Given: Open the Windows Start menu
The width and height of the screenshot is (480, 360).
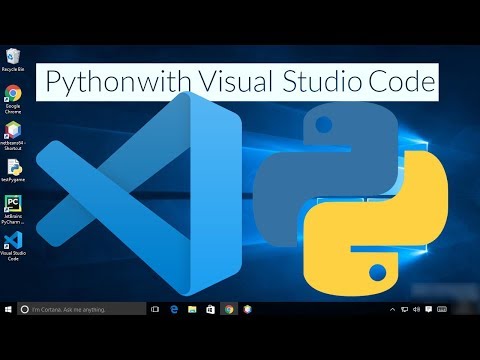Looking at the screenshot, I should coord(8,309).
